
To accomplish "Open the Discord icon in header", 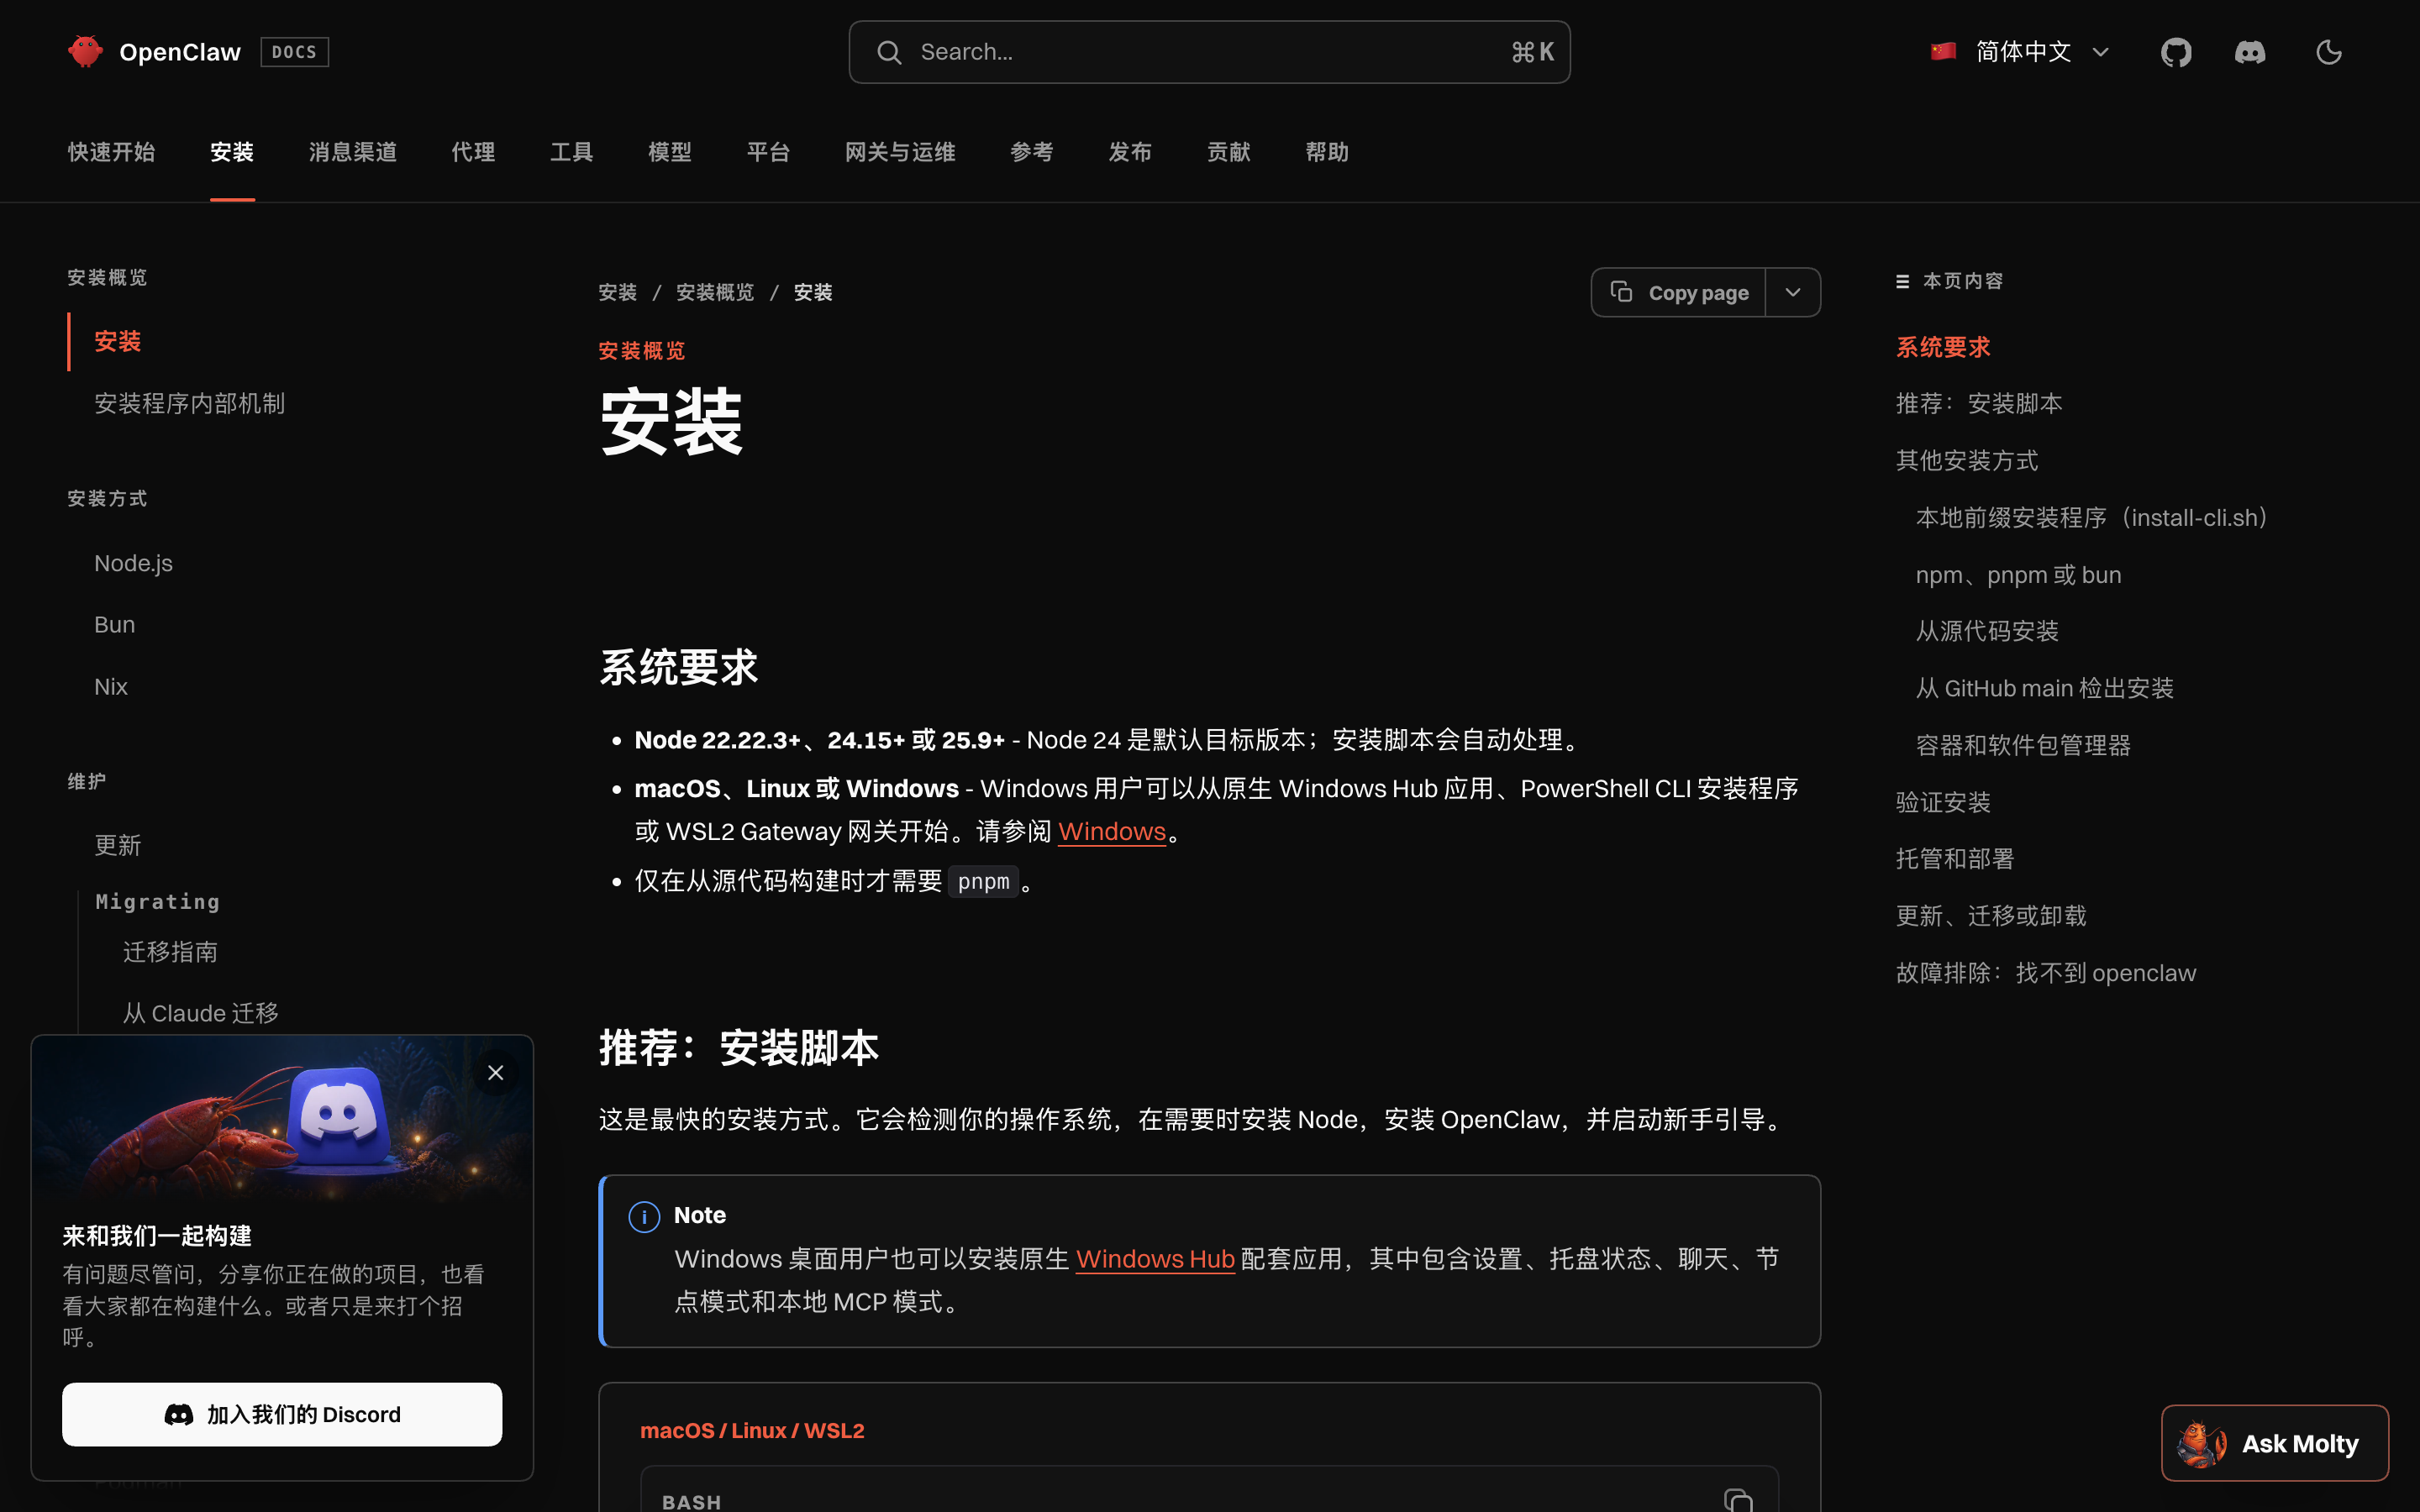I will click(2250, 52).
